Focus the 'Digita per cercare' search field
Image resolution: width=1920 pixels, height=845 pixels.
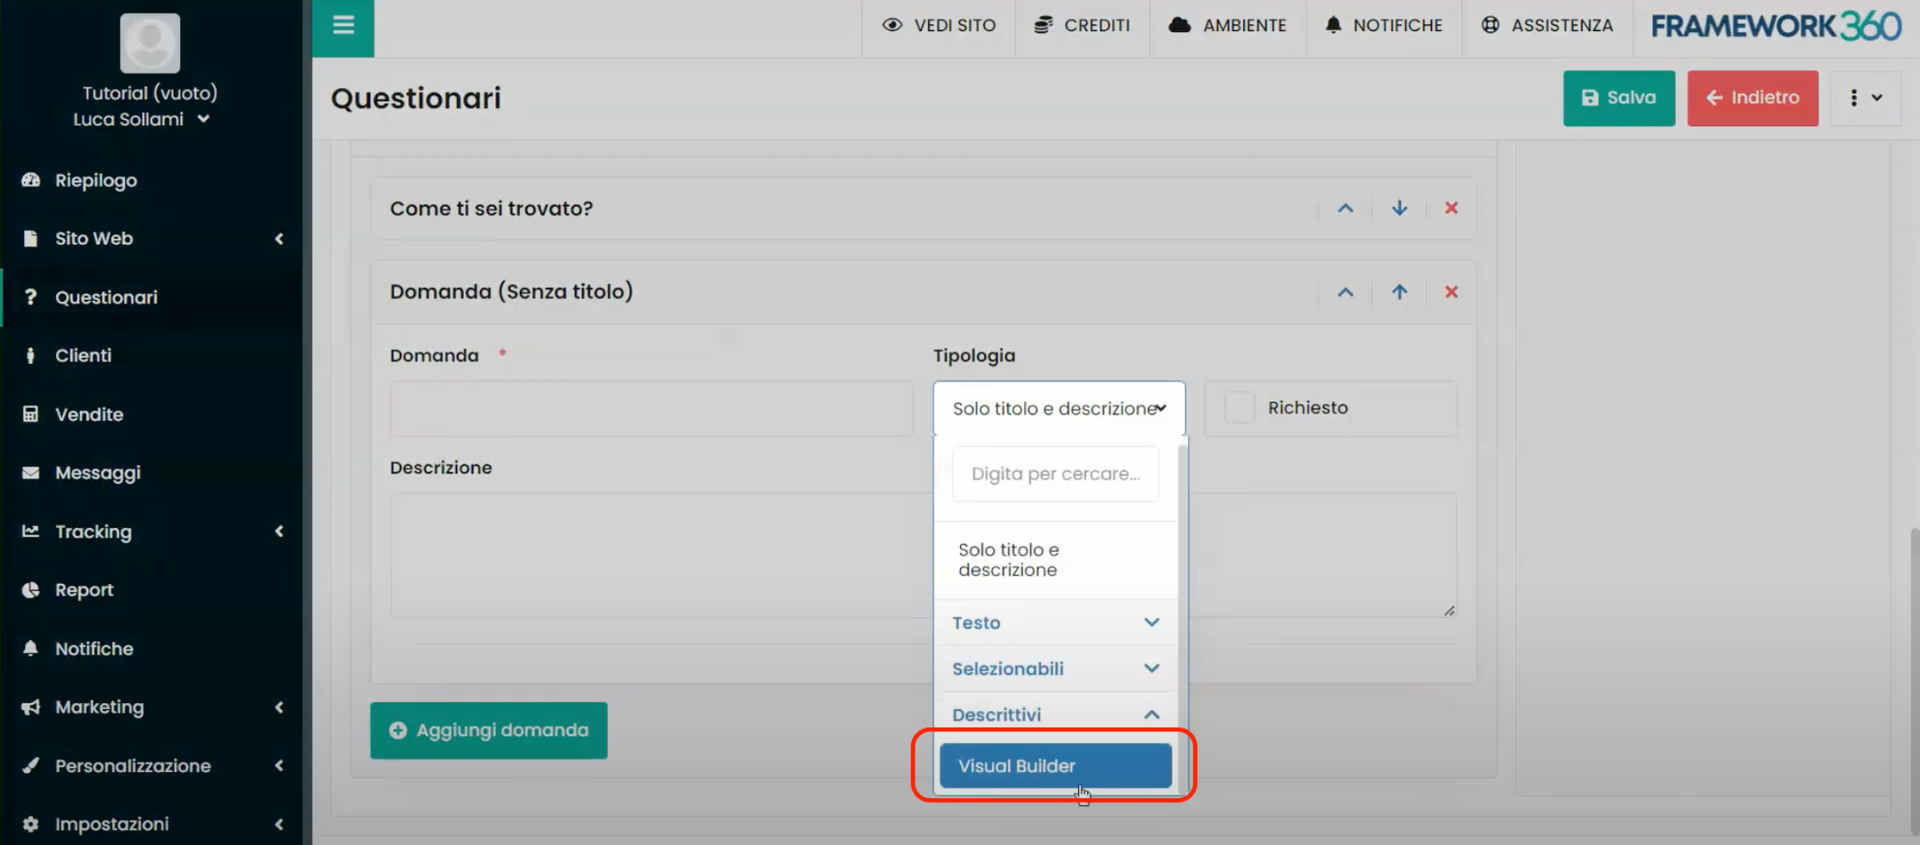click(1055, 474)
